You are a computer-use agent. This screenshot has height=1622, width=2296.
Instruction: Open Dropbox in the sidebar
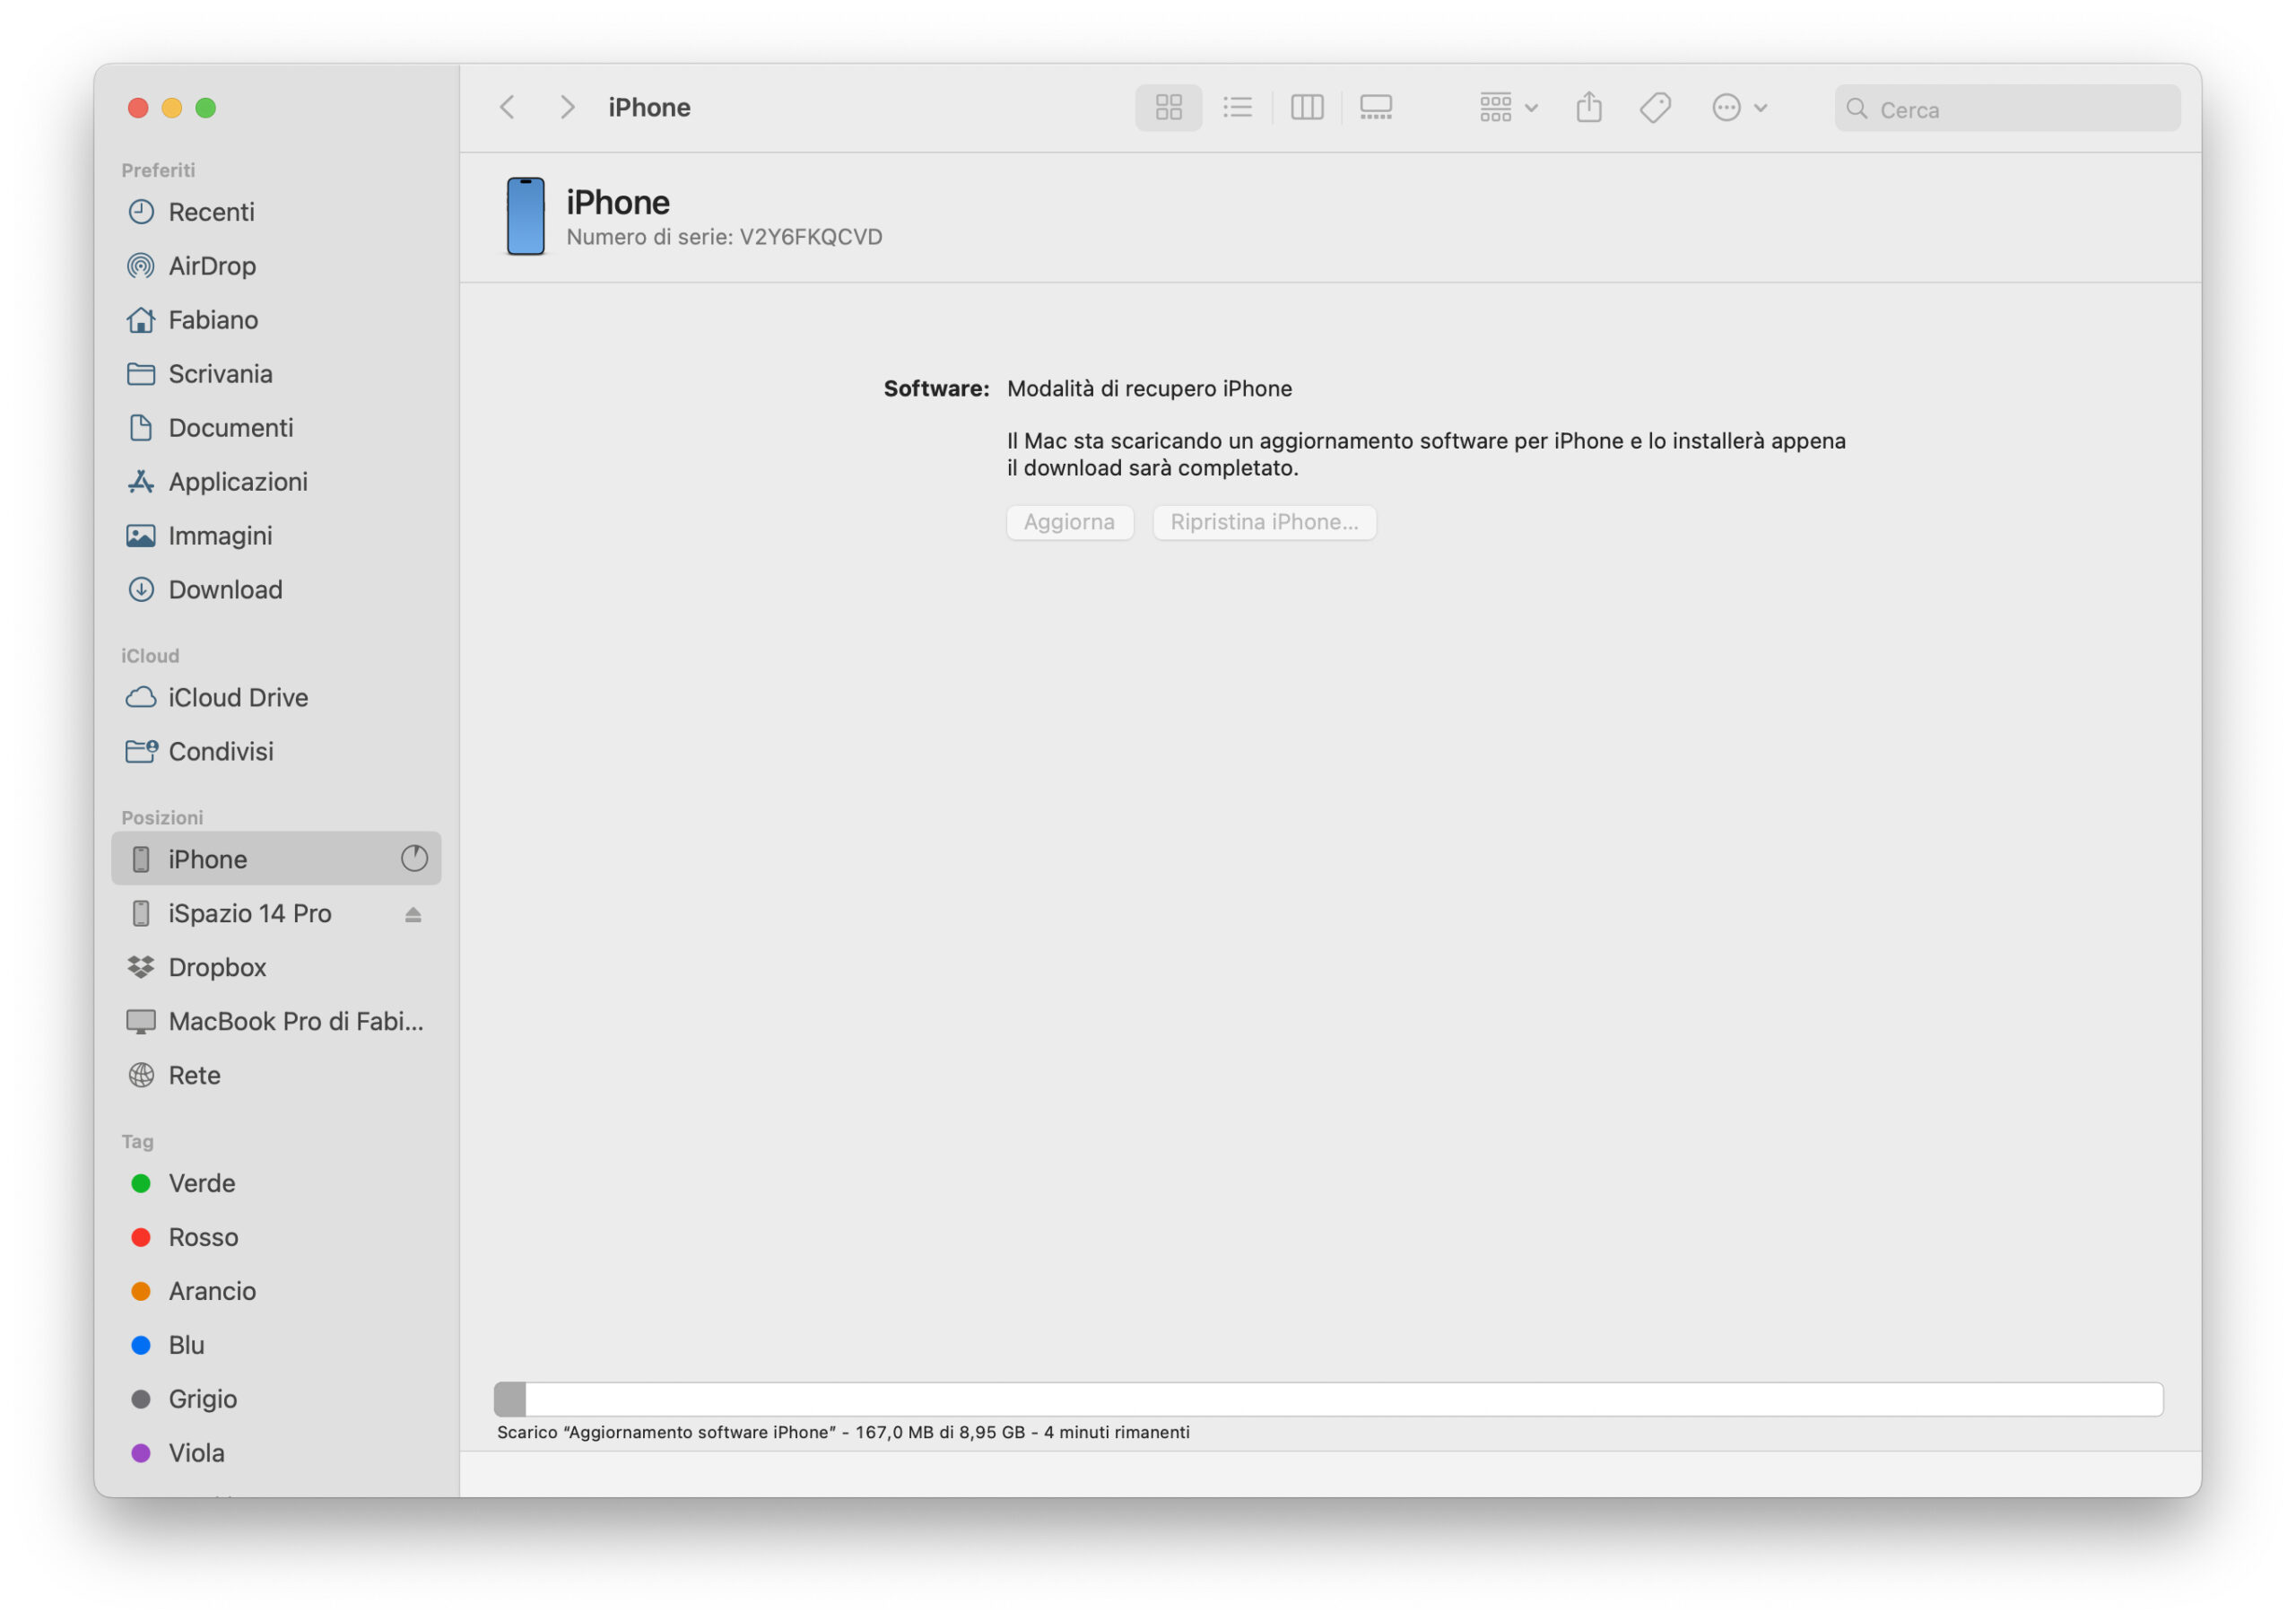[x=276, y=968]
